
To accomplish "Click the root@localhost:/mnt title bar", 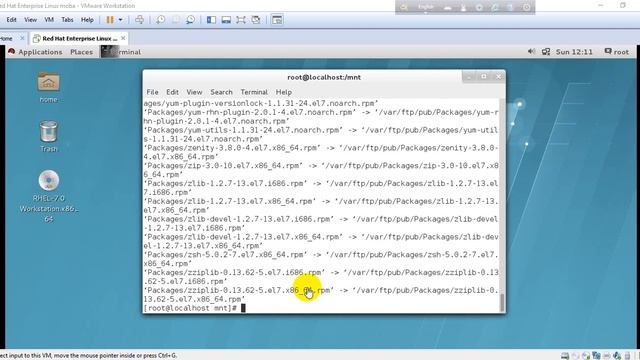I will (x=324, y=77).
